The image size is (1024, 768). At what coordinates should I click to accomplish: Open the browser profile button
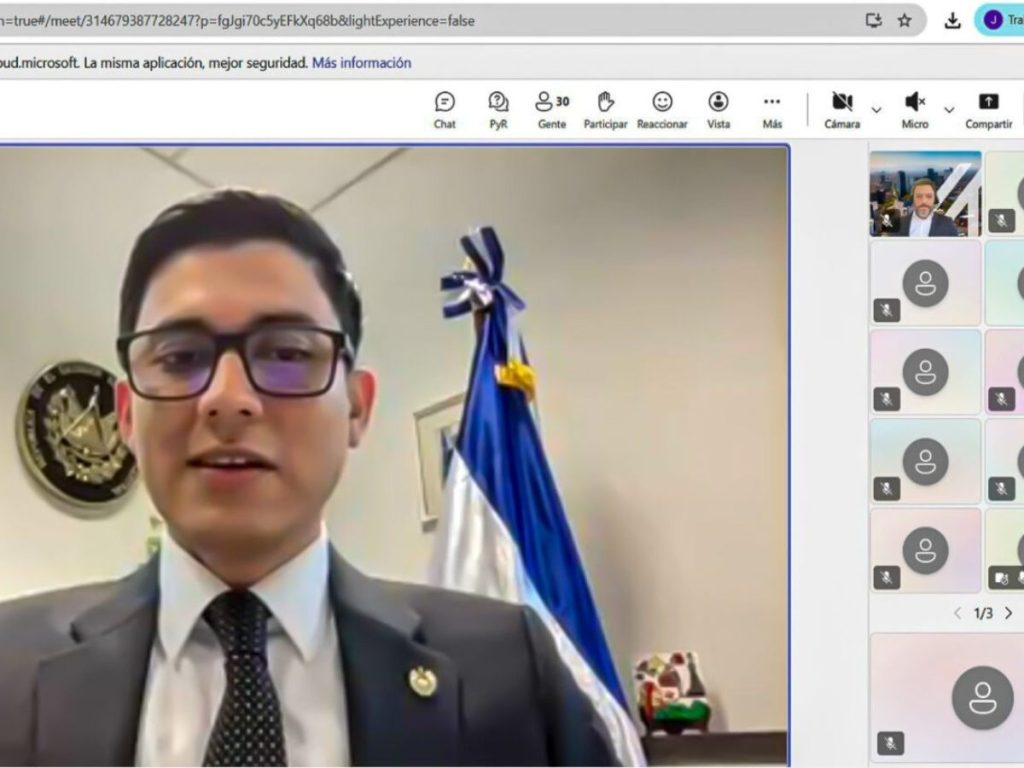1000,20
